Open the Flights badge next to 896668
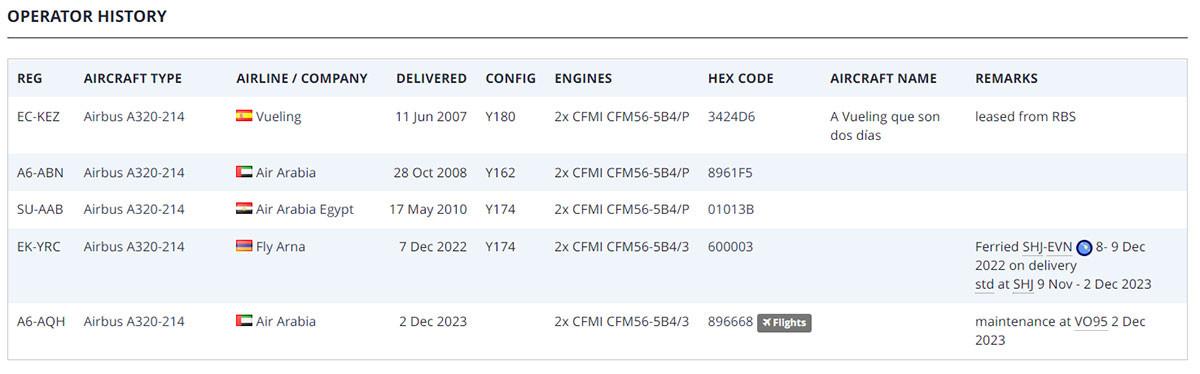 click(x=784, y=322)
